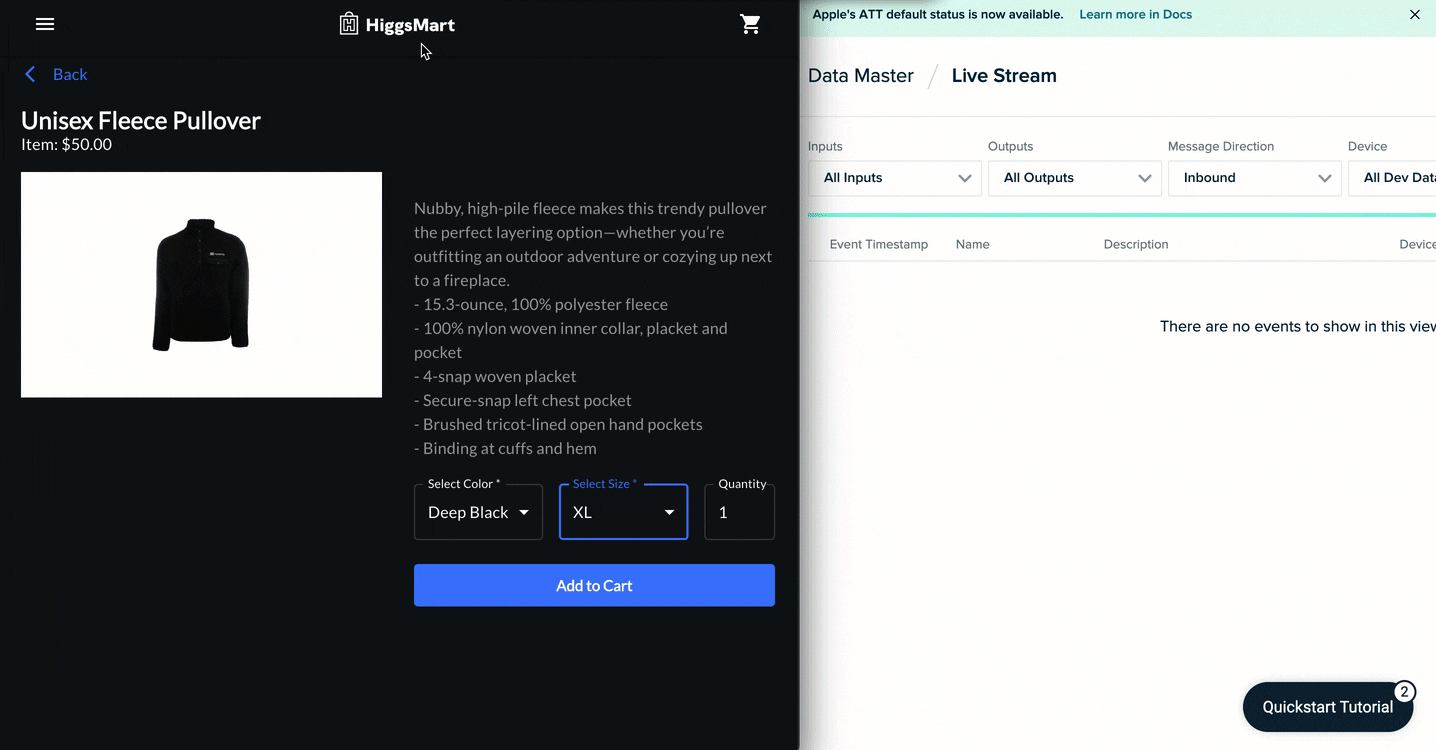Click the Add to Cart button
Screen dimensions: 1436x750
594,585
